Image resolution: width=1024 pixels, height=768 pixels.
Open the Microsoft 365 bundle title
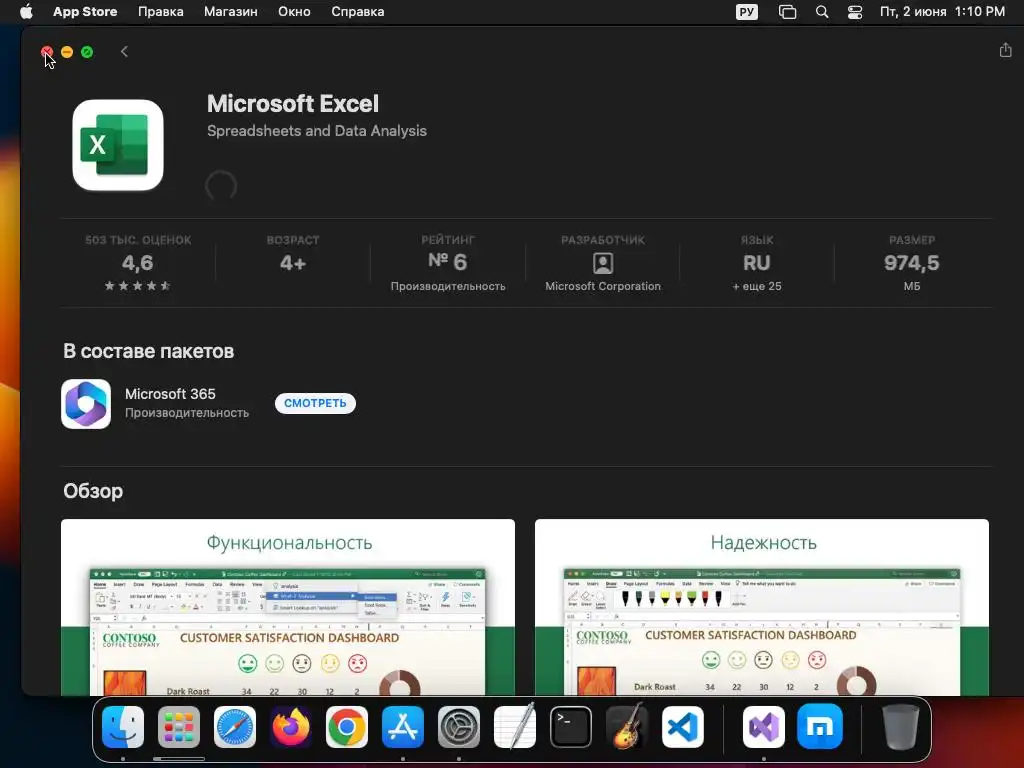click(170, 394)
